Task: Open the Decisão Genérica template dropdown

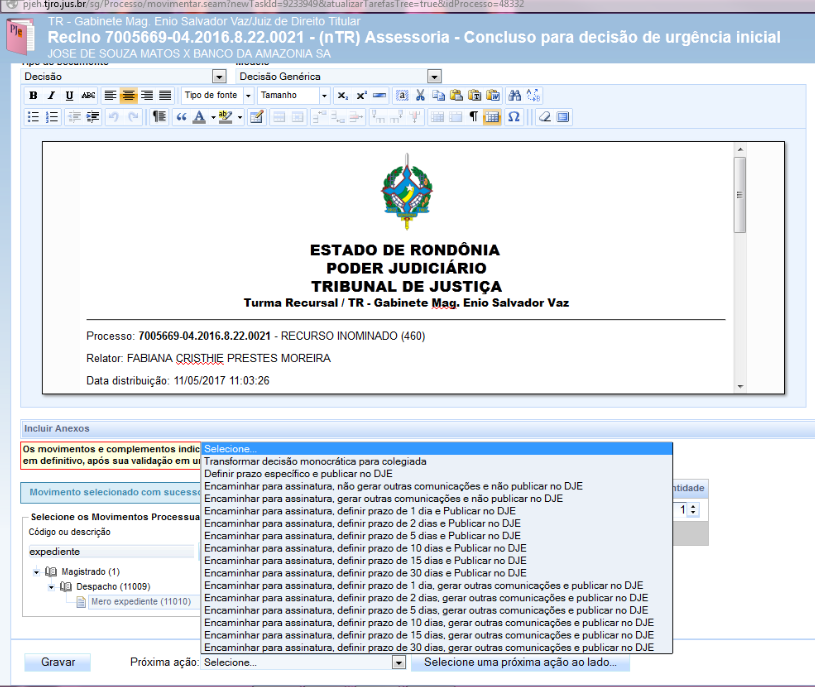Action: pos(435,76)
